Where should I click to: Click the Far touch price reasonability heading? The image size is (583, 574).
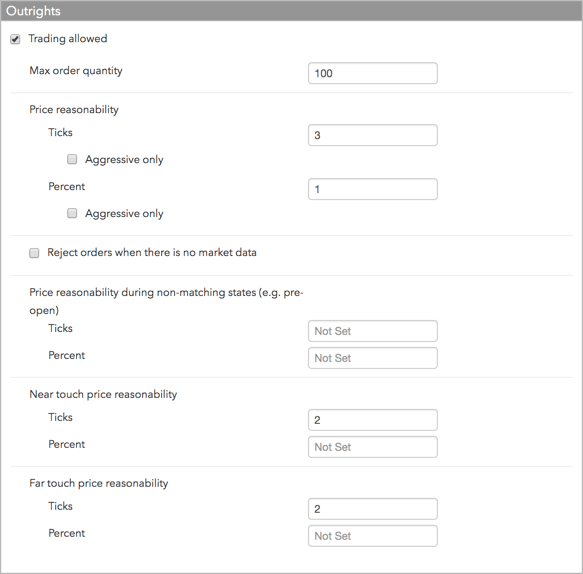pyautogui.click(x=99, y=483)
